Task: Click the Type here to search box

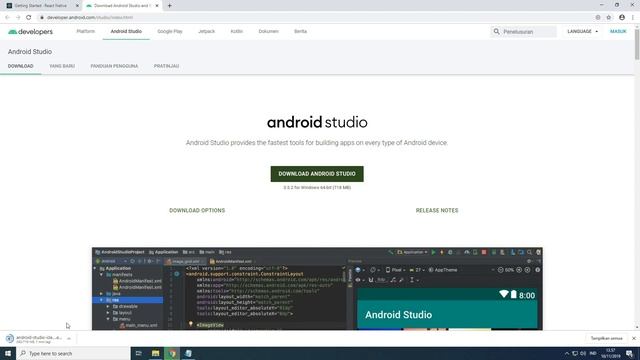Action: [x=73, y=353]
